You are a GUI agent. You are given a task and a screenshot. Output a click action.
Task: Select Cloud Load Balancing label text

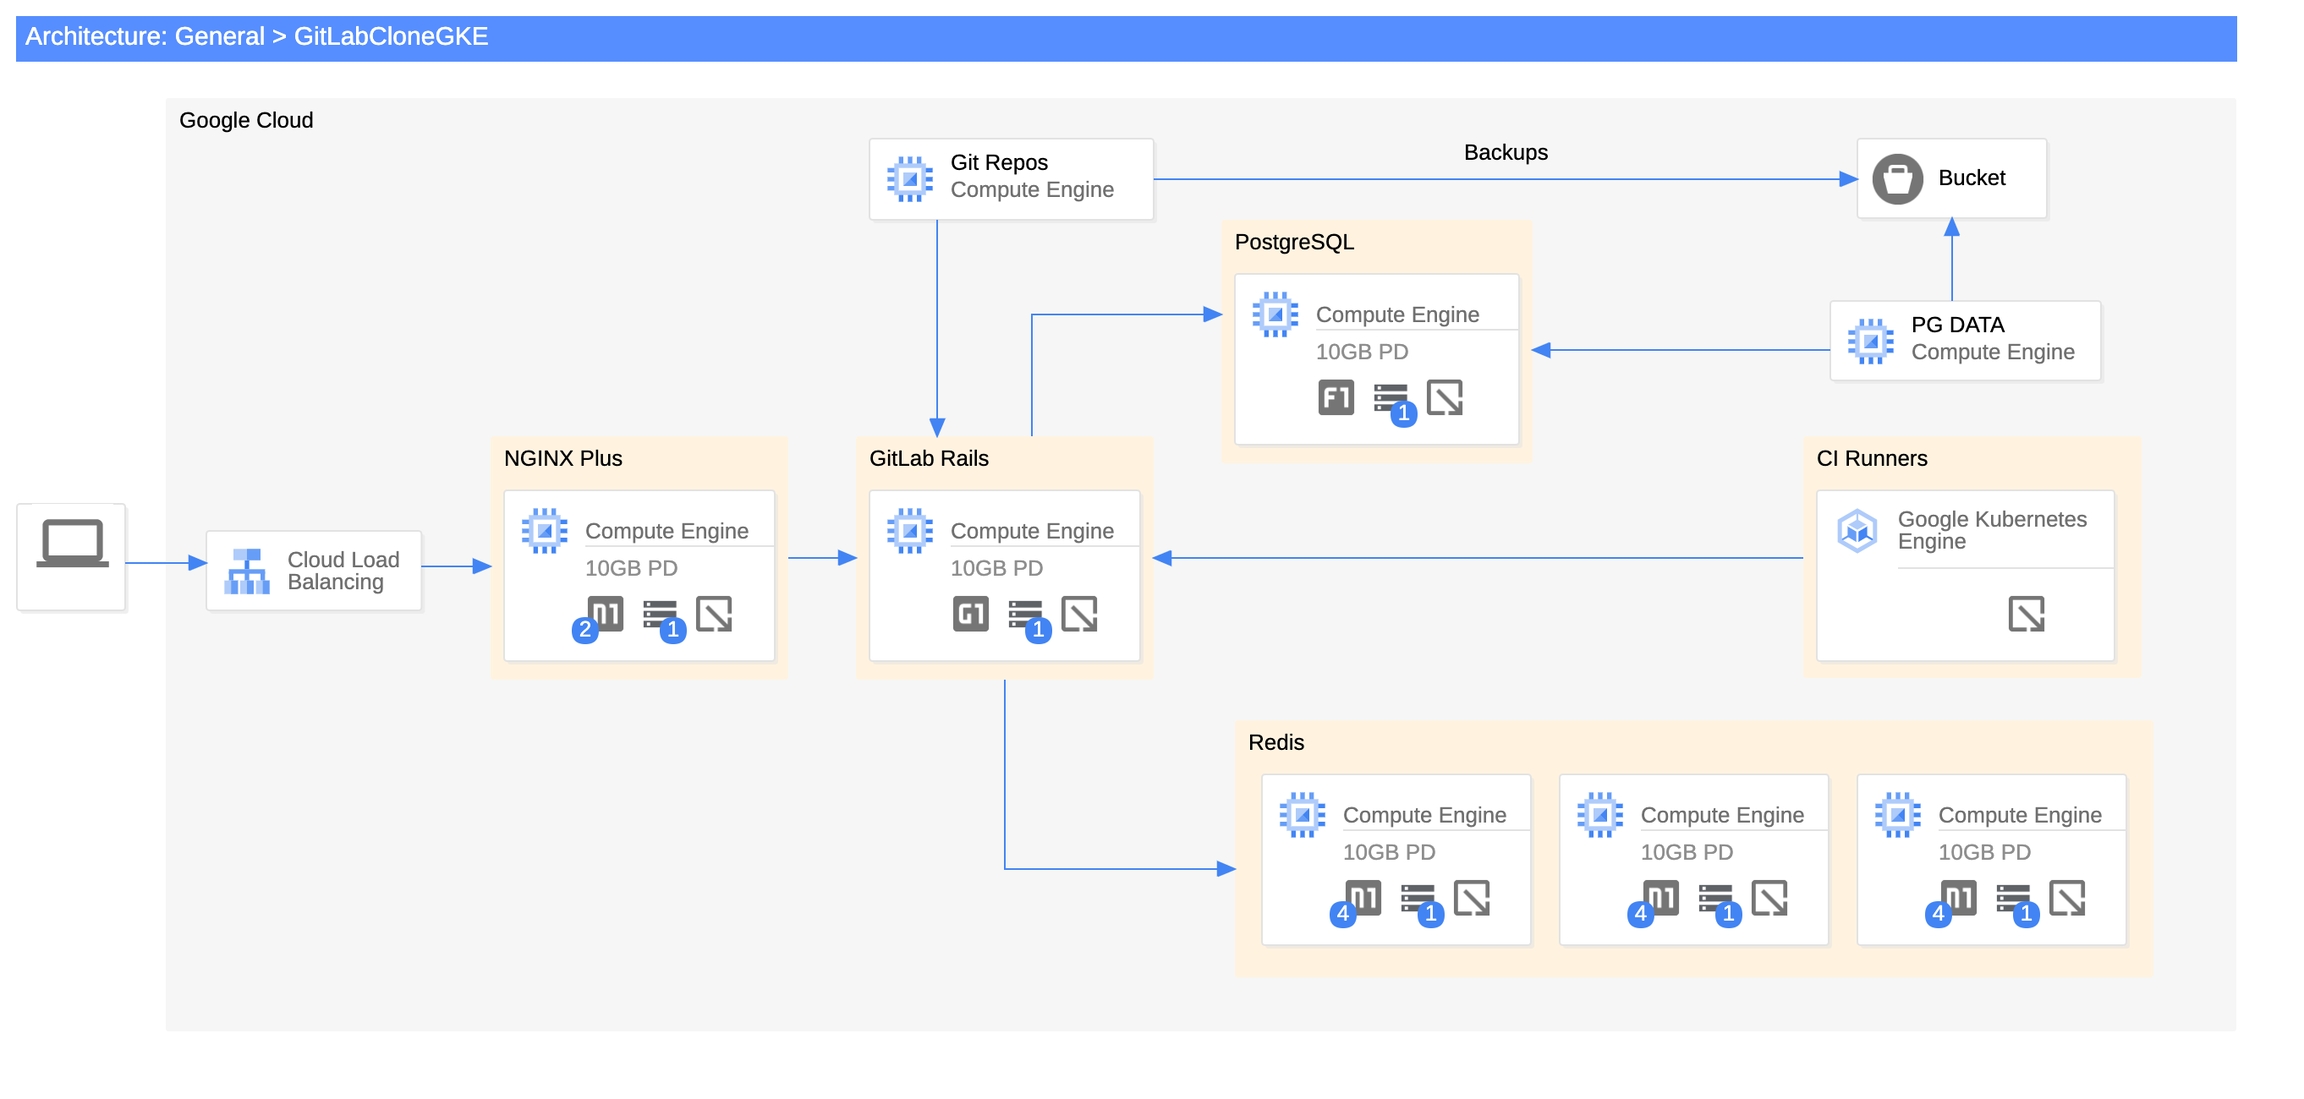343,571
